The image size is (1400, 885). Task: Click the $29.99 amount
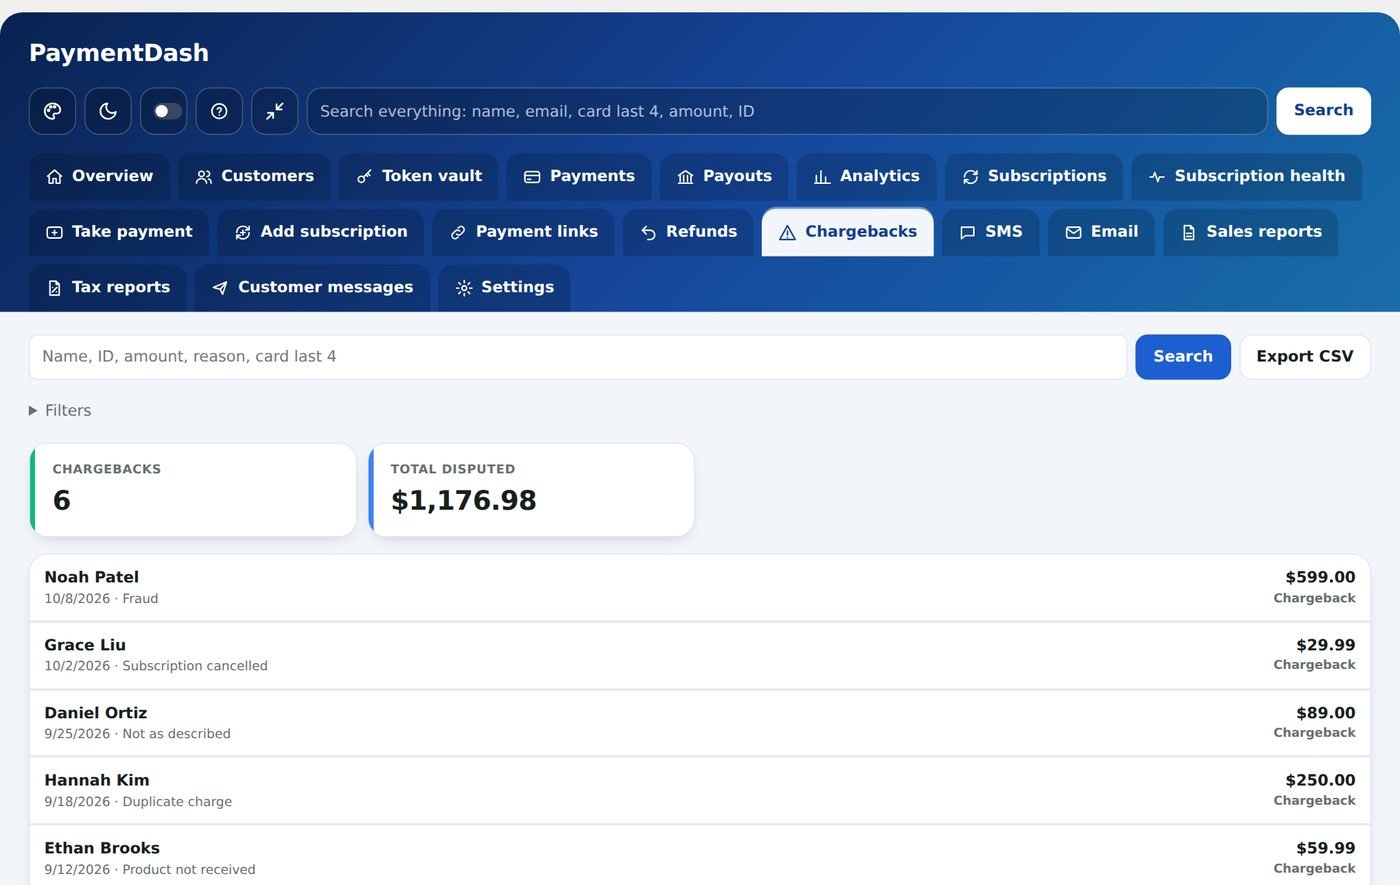1326,645
